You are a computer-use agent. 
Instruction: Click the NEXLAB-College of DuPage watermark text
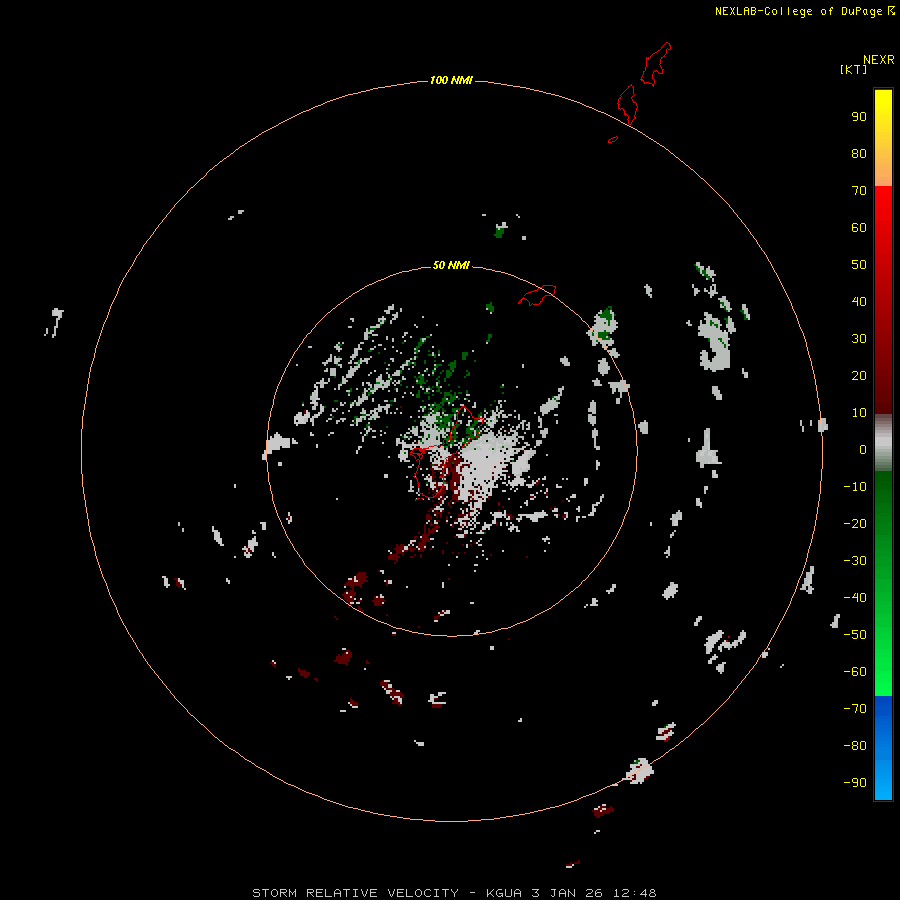click(804, 11)
